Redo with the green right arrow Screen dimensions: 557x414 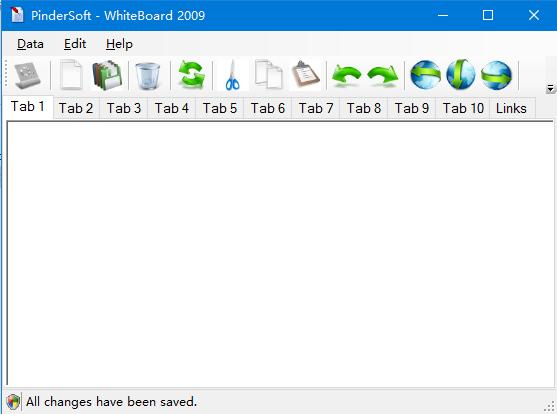(383, 75)
